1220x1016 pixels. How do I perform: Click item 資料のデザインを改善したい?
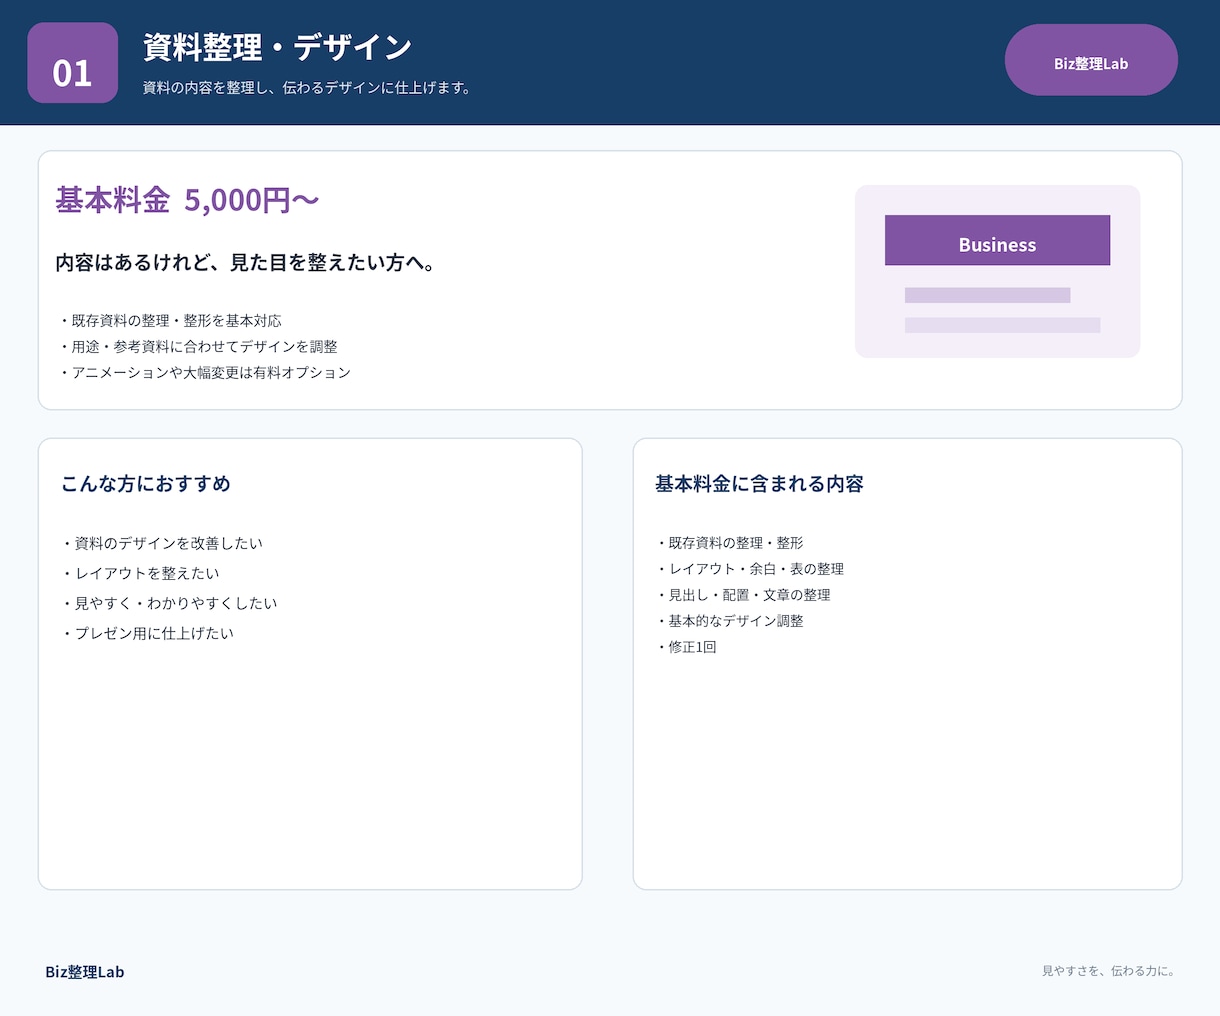tap(162, 544)
